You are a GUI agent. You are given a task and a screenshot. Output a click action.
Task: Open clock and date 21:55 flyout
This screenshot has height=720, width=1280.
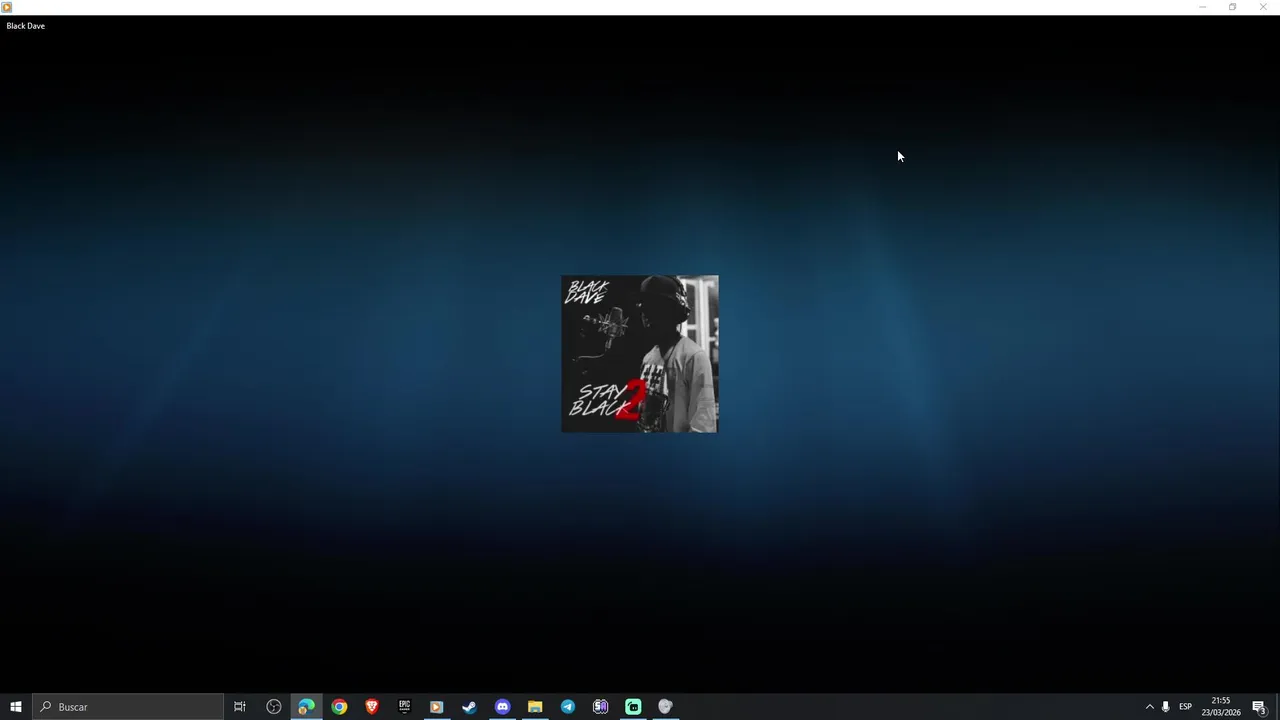1221,707
